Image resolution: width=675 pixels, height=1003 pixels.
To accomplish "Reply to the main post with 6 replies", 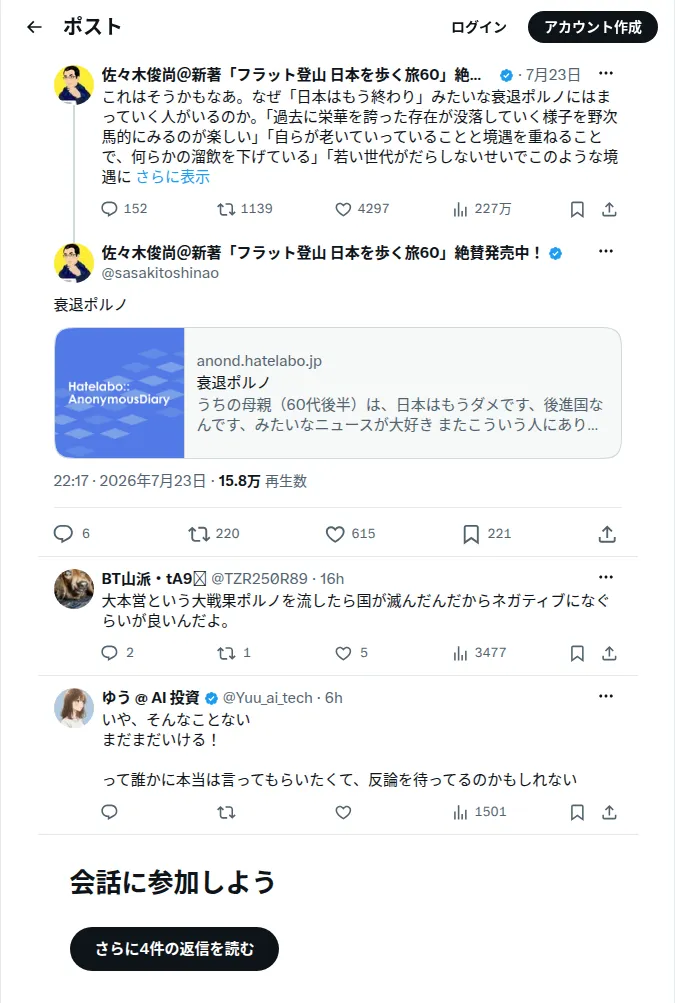I will (72, 534).
